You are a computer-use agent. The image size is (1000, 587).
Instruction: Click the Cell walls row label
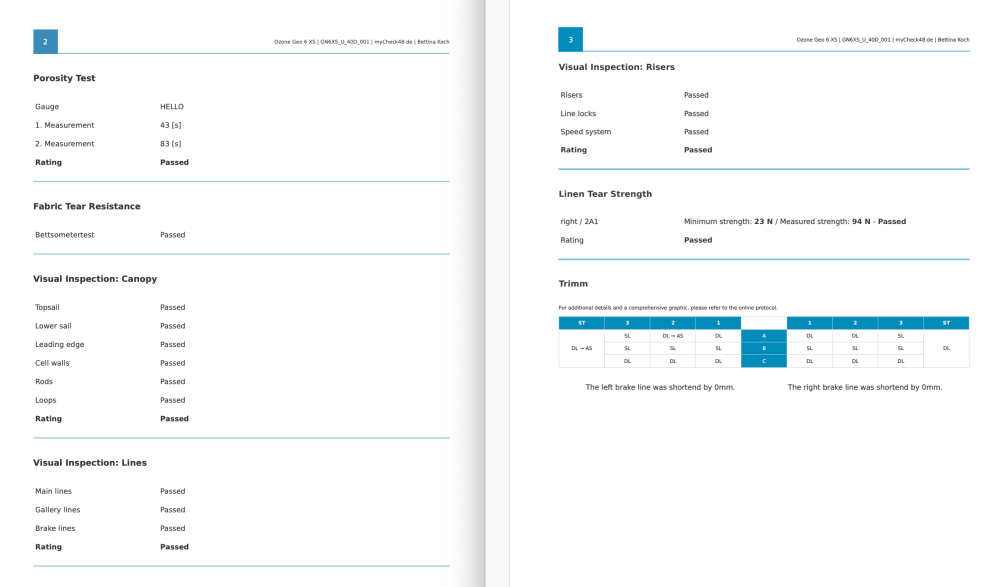54,363
